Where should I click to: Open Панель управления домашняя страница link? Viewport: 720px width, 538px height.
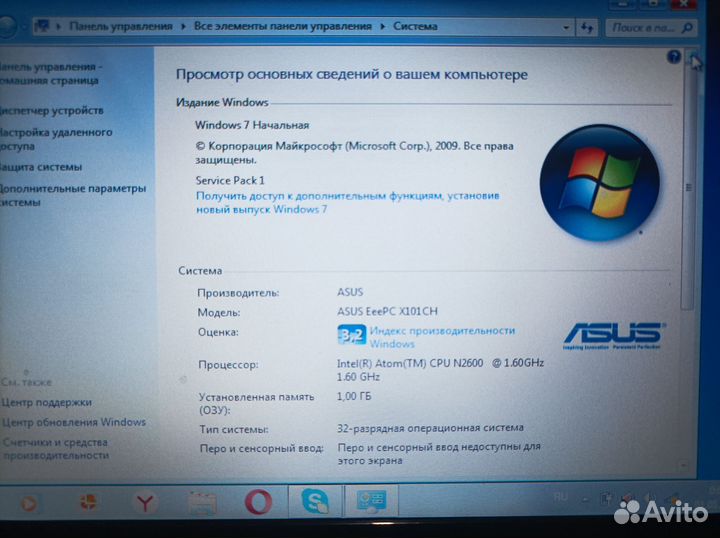(50, 73)
